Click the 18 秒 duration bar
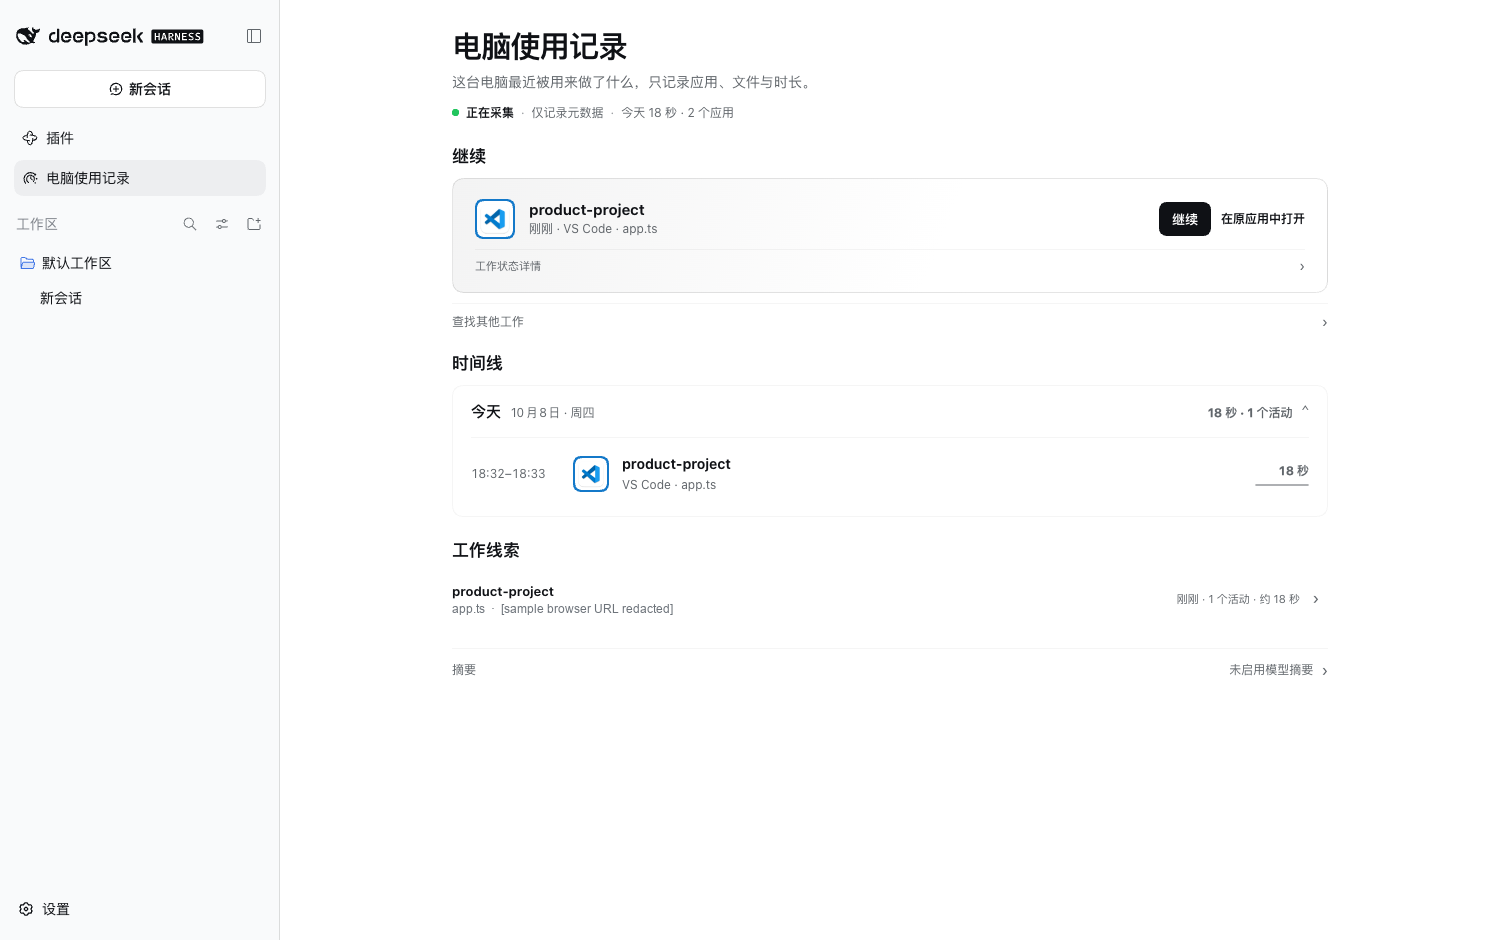Screen dimensions: 1500x940 point(1282,485)
